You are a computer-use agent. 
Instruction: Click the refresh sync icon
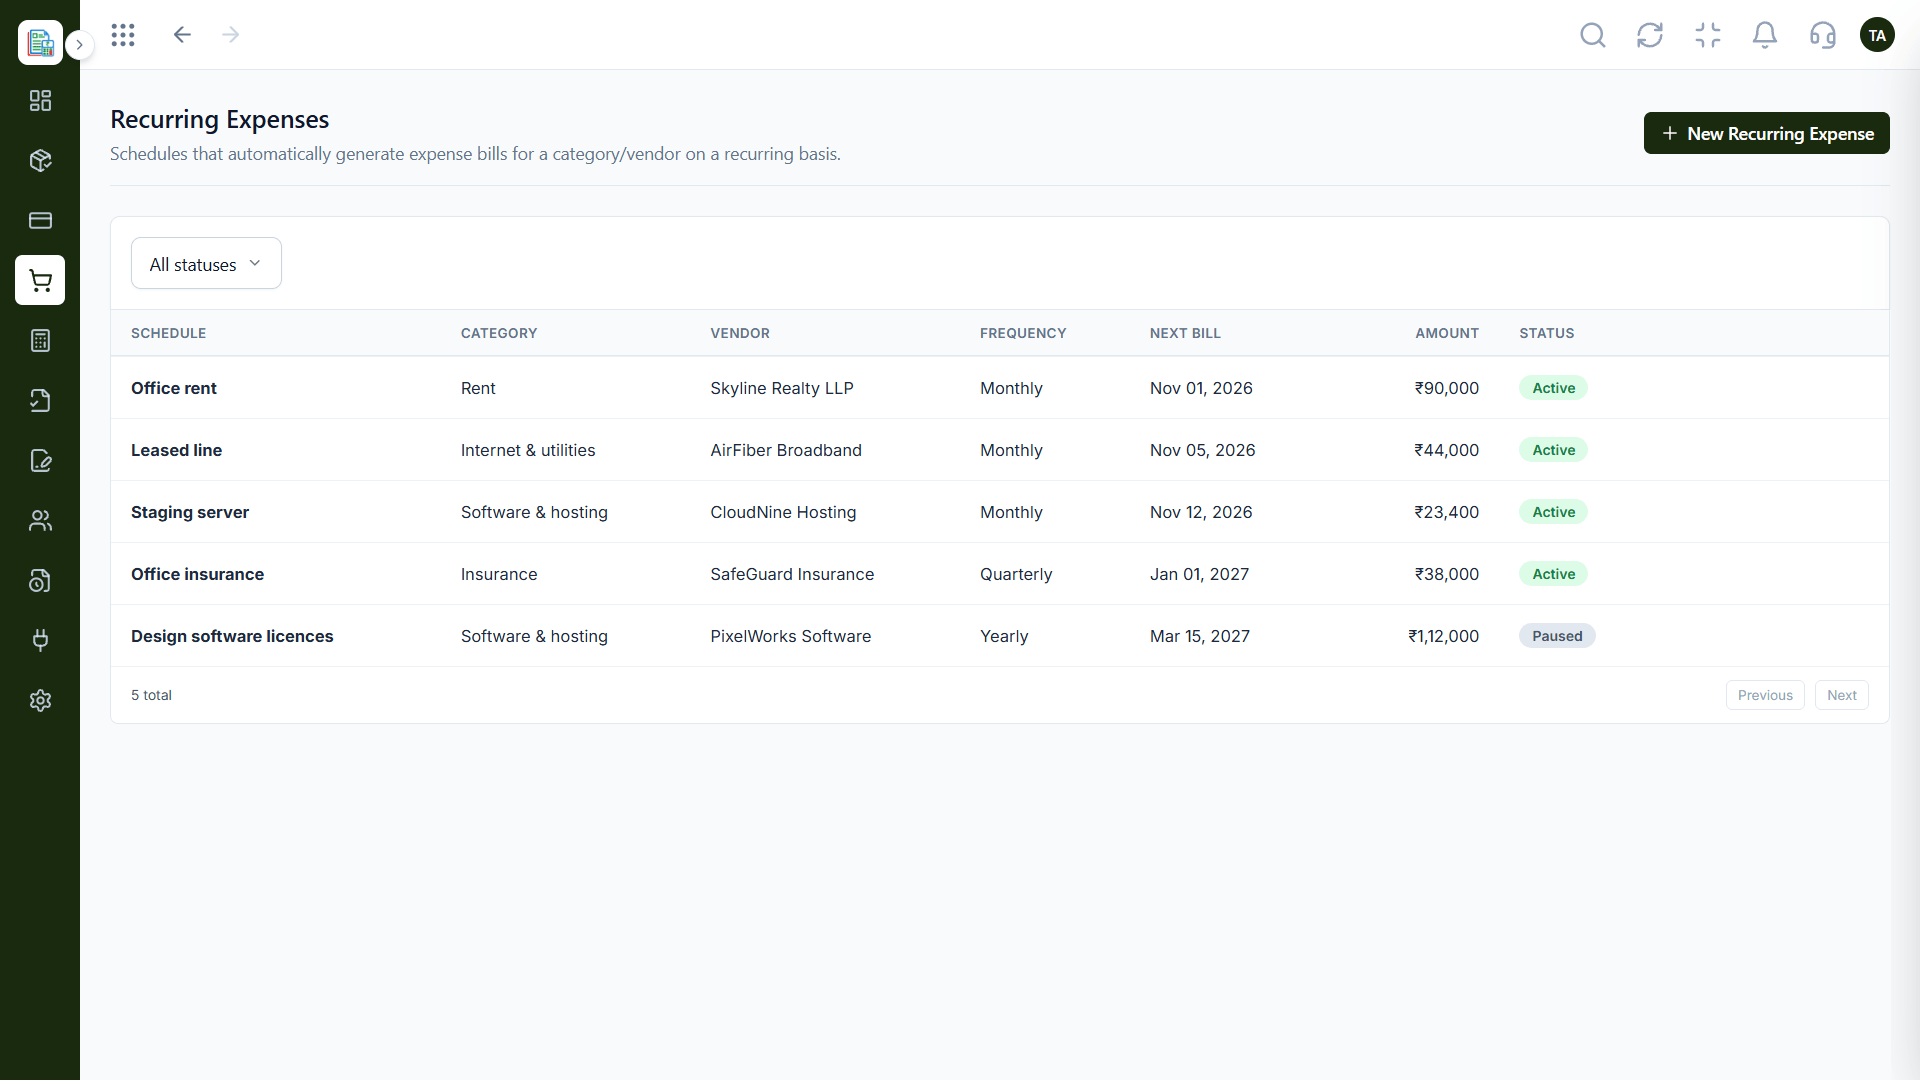click(x=1650, y=36)
